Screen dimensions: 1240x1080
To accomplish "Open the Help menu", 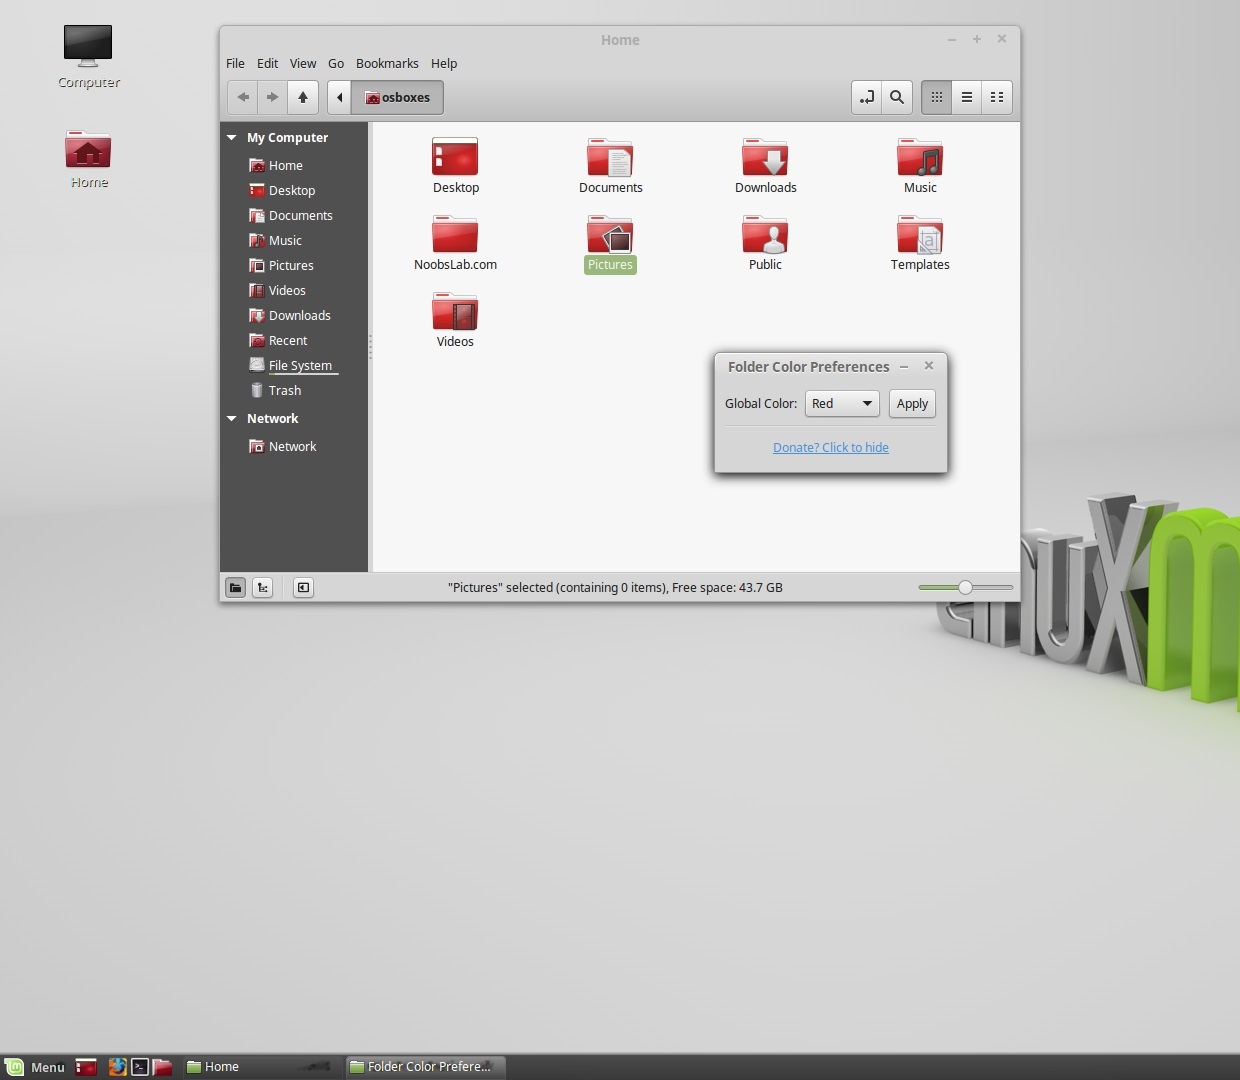I will (x=444, y=63).
